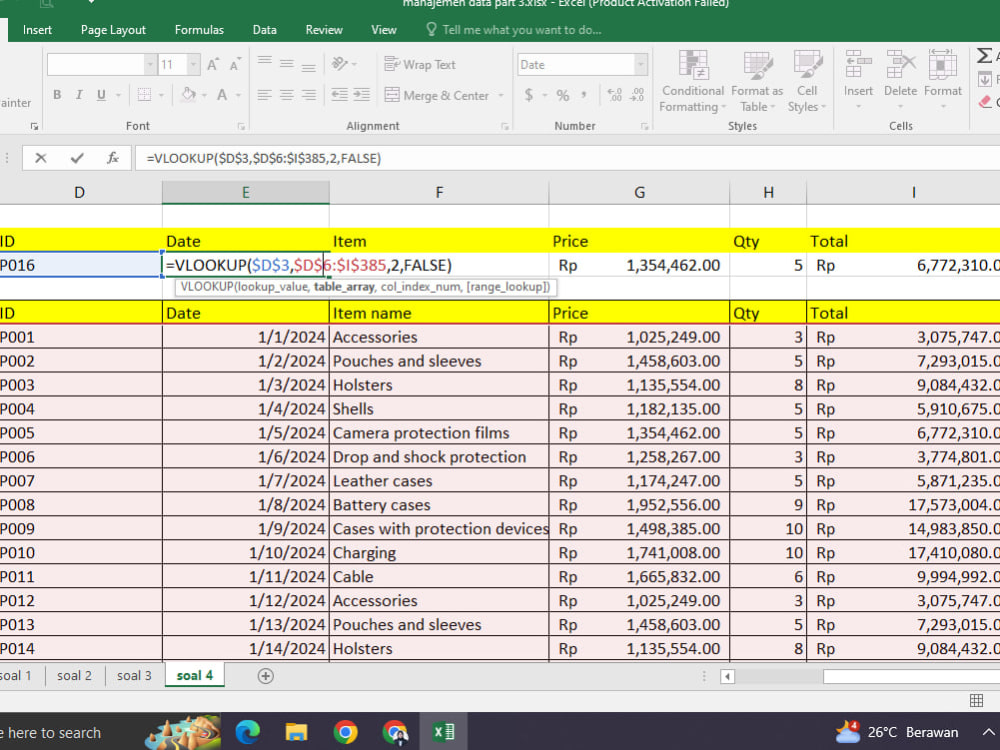Align text left

(265, 95)
